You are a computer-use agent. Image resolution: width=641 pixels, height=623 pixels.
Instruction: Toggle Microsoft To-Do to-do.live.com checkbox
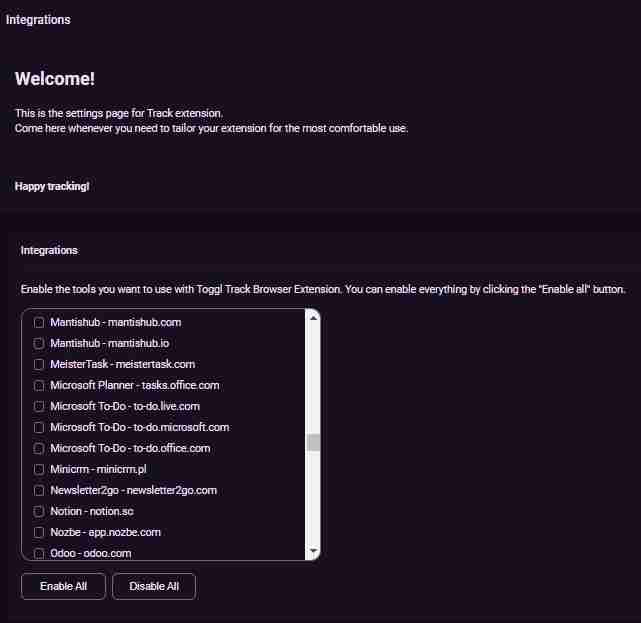point(39,406)
